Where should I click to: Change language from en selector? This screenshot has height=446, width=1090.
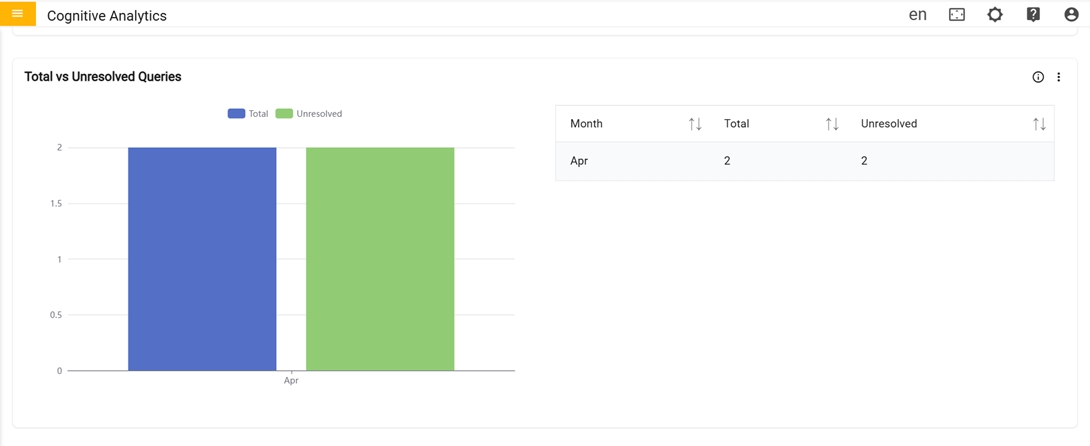click(x=917, y=15)
